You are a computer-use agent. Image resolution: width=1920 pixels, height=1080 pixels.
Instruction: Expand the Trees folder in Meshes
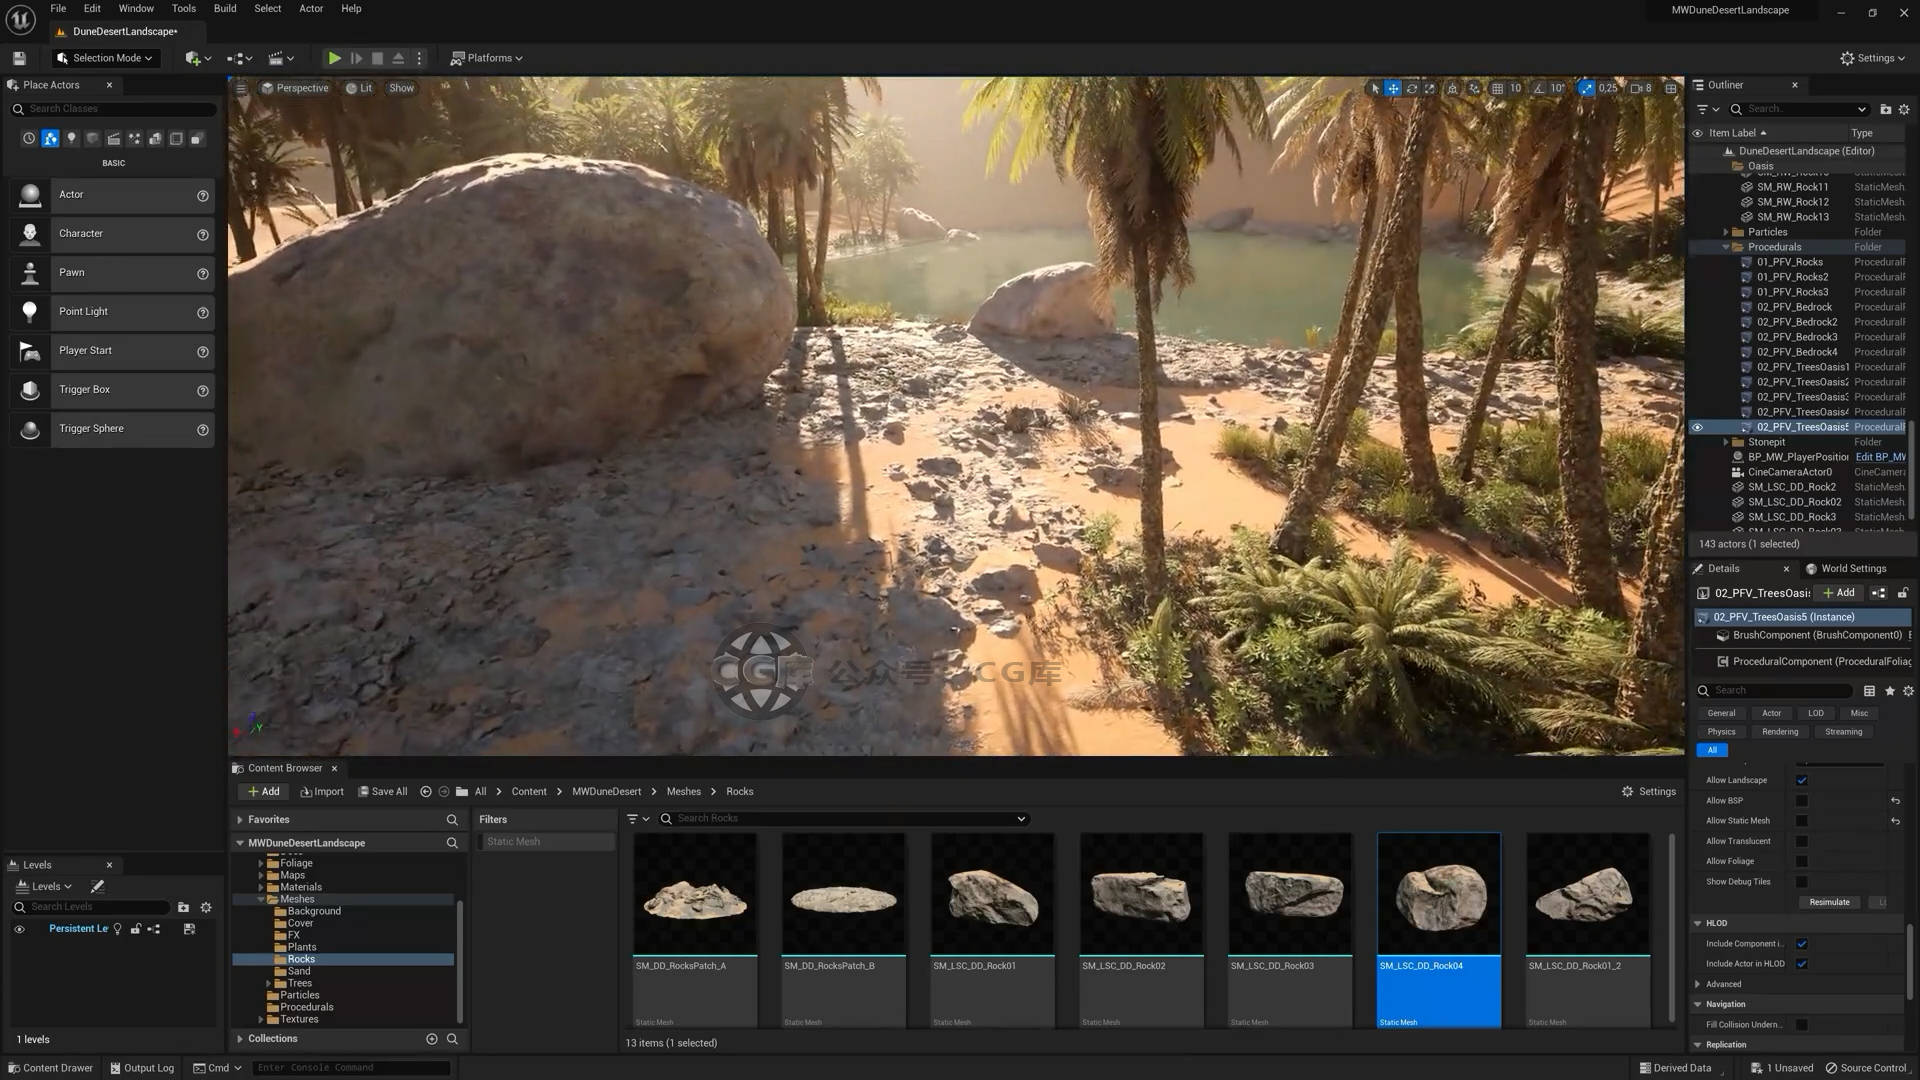pyautogui.click(x=269, y=984)
